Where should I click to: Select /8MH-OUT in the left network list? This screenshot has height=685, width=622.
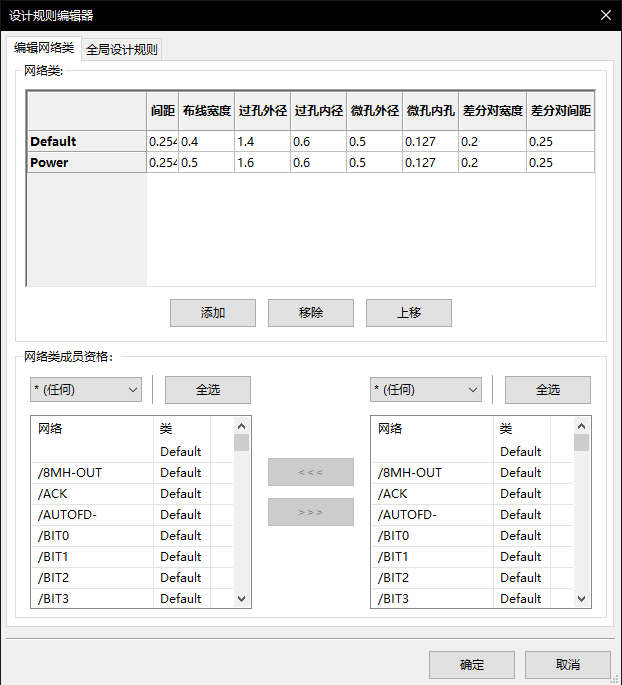coord(132,473)
